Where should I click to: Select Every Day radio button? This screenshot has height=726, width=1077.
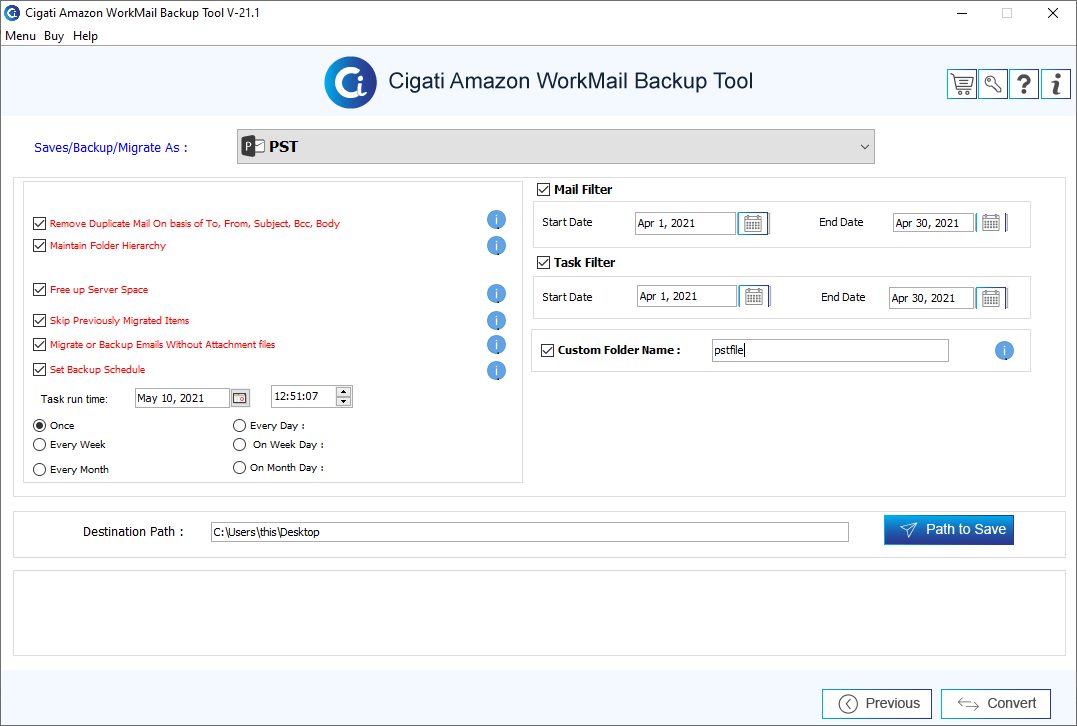[239, 426]
